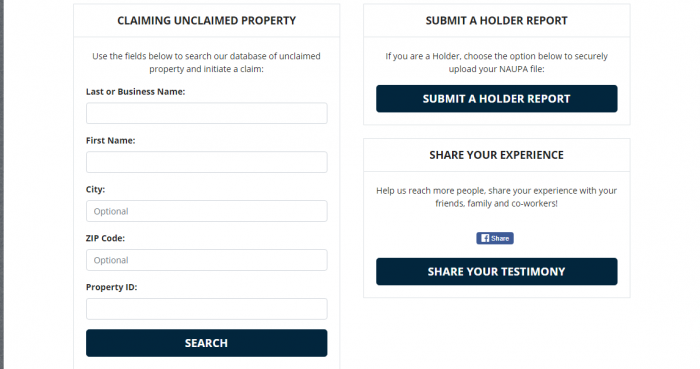Click the "Property ID:" label text
This screenshot has height=369, width=700.
(112, 287)
